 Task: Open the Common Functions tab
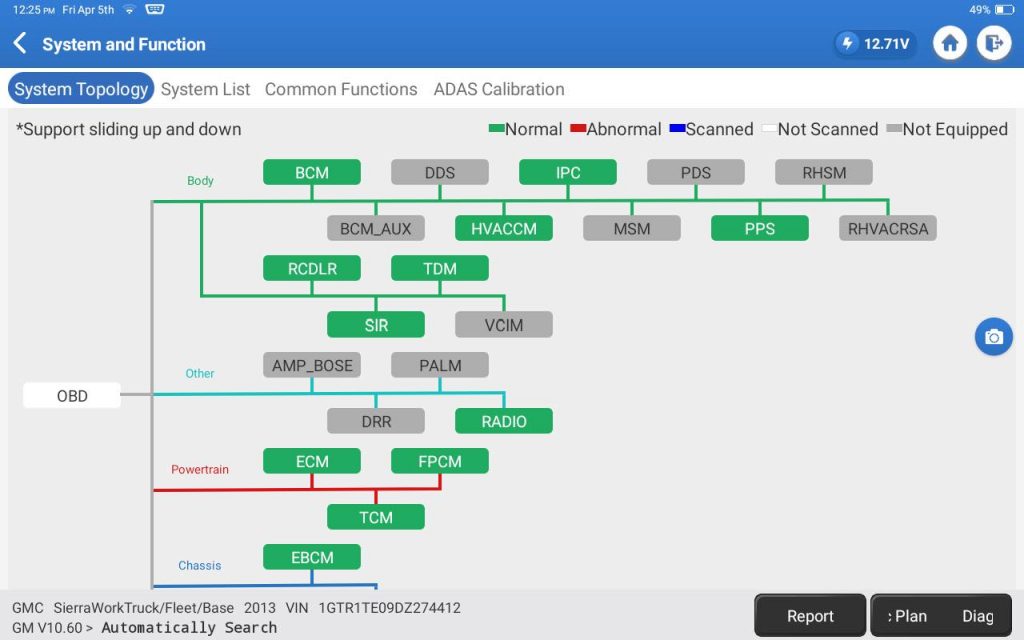point(341,89)
